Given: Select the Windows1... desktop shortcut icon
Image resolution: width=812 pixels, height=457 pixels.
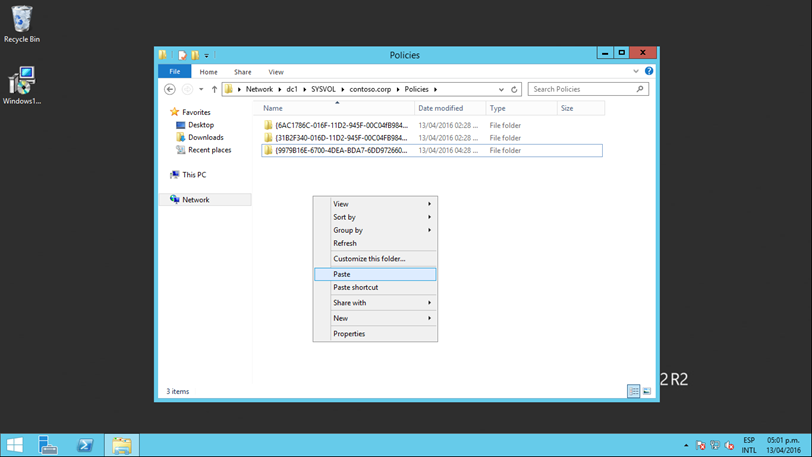Looking at the screenshot, I should point(22,85).
